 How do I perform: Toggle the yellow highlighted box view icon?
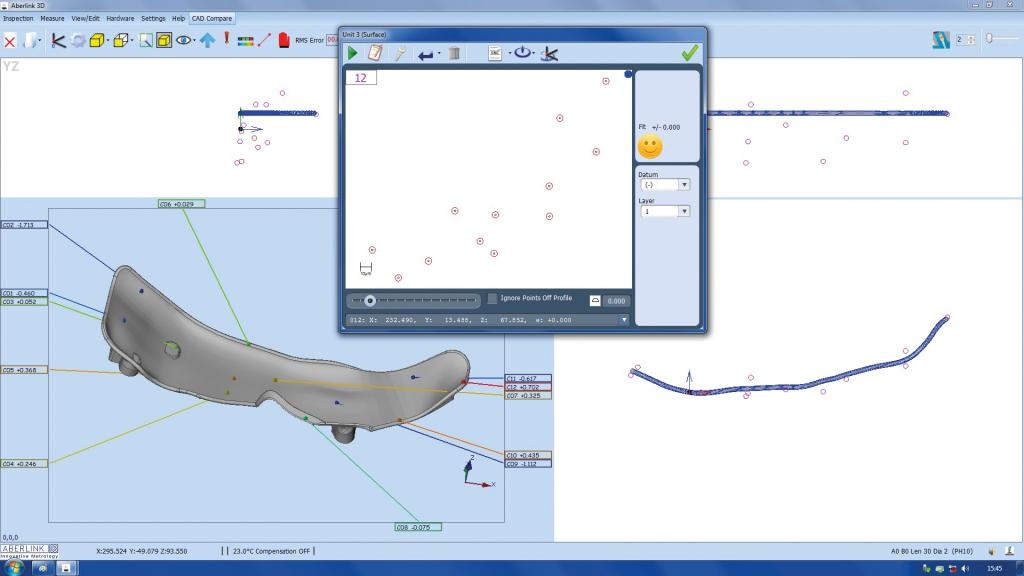[163, 40]
